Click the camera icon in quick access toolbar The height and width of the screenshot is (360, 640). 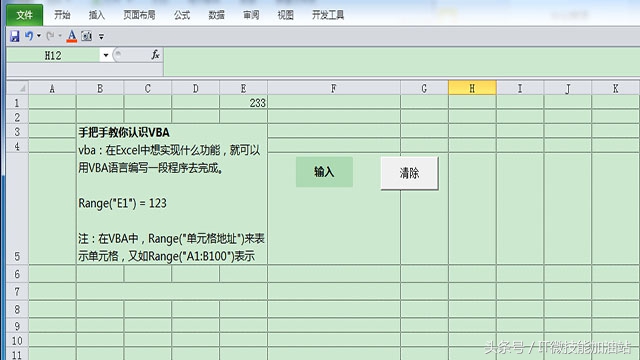point(87,36)
